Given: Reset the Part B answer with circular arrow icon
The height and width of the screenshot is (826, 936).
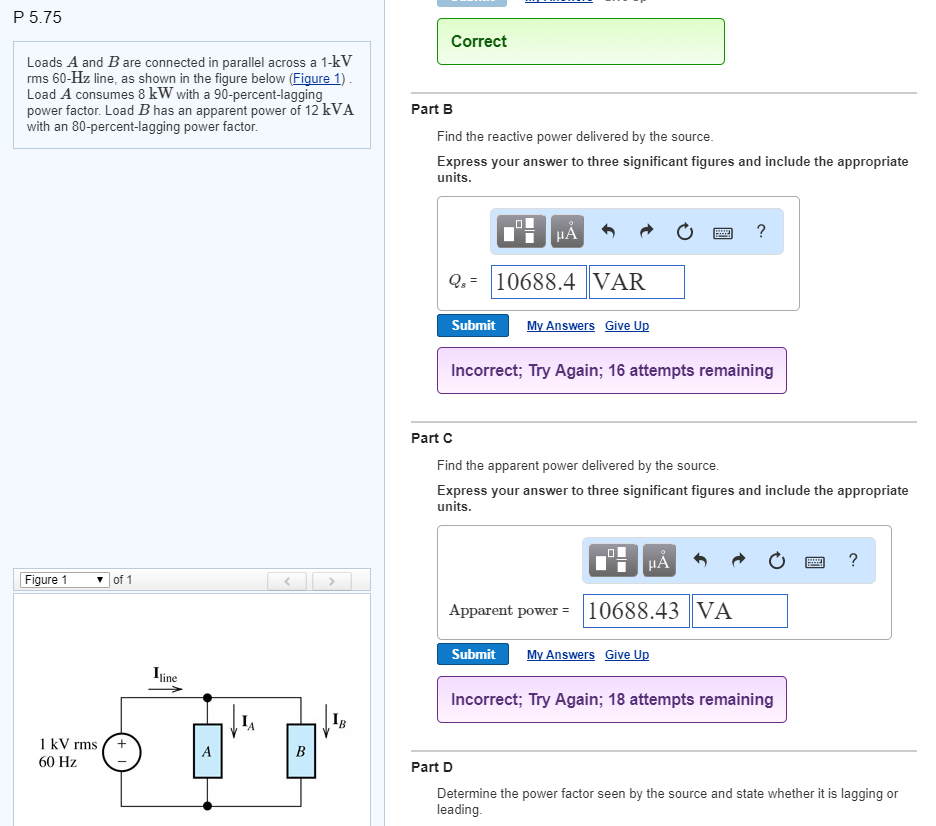Looking at the screenshot, I should coord(684,231).
